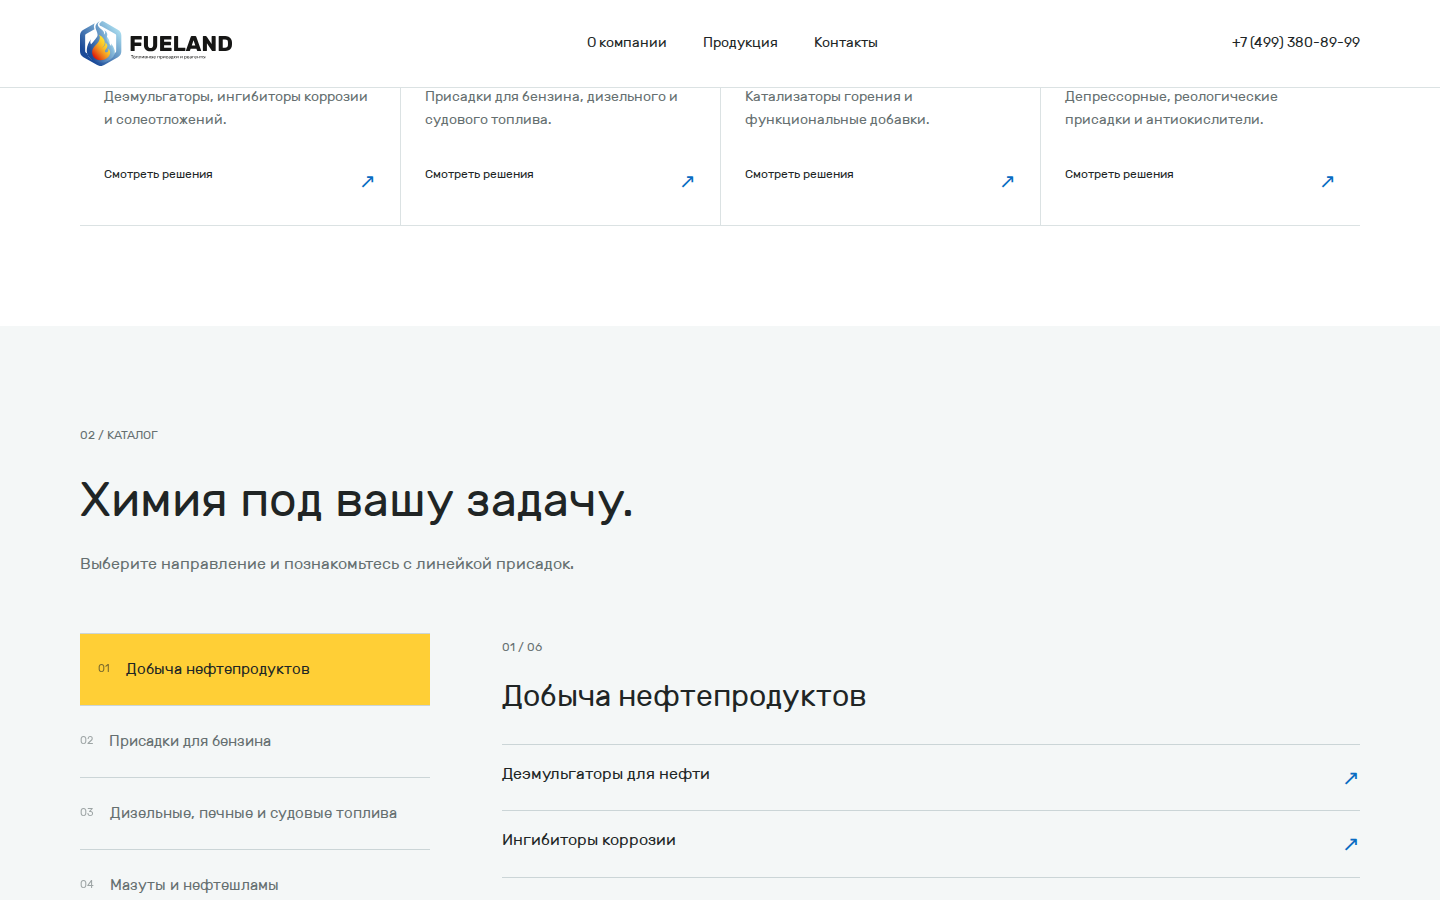Click arrow icon in Ингибиторы коррозии row
Image resolution: width=1440 pixels, height=900 pixels.
[1351, 844]
